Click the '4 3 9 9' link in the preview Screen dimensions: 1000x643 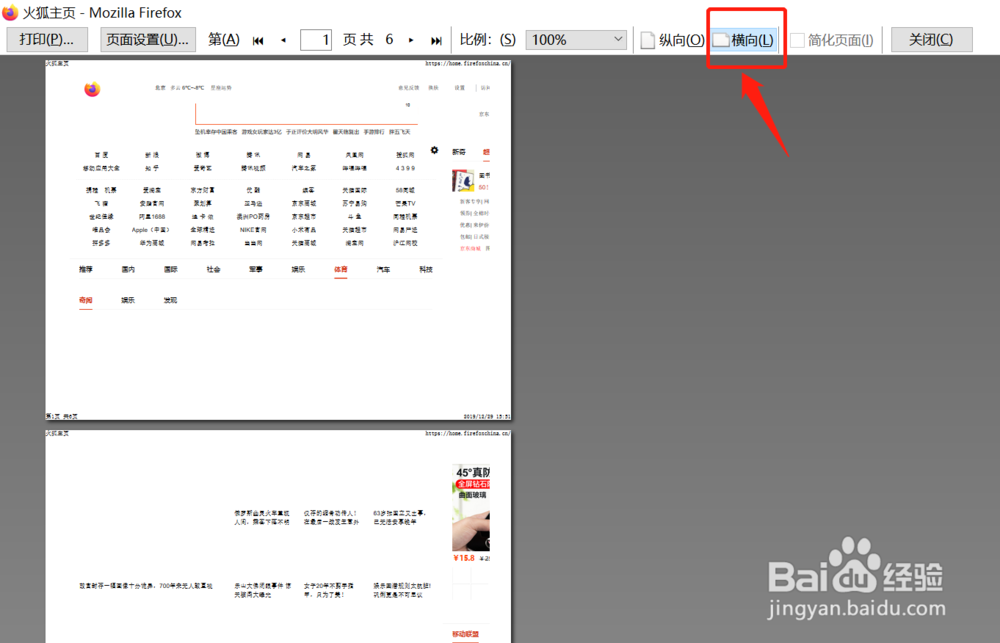405,168
